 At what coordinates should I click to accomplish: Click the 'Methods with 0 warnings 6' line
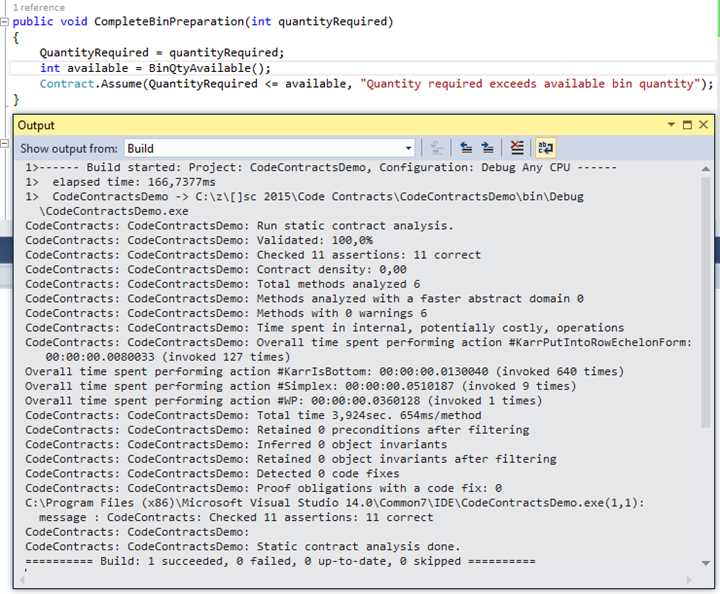pyautogui.click(x=226, y=314)
